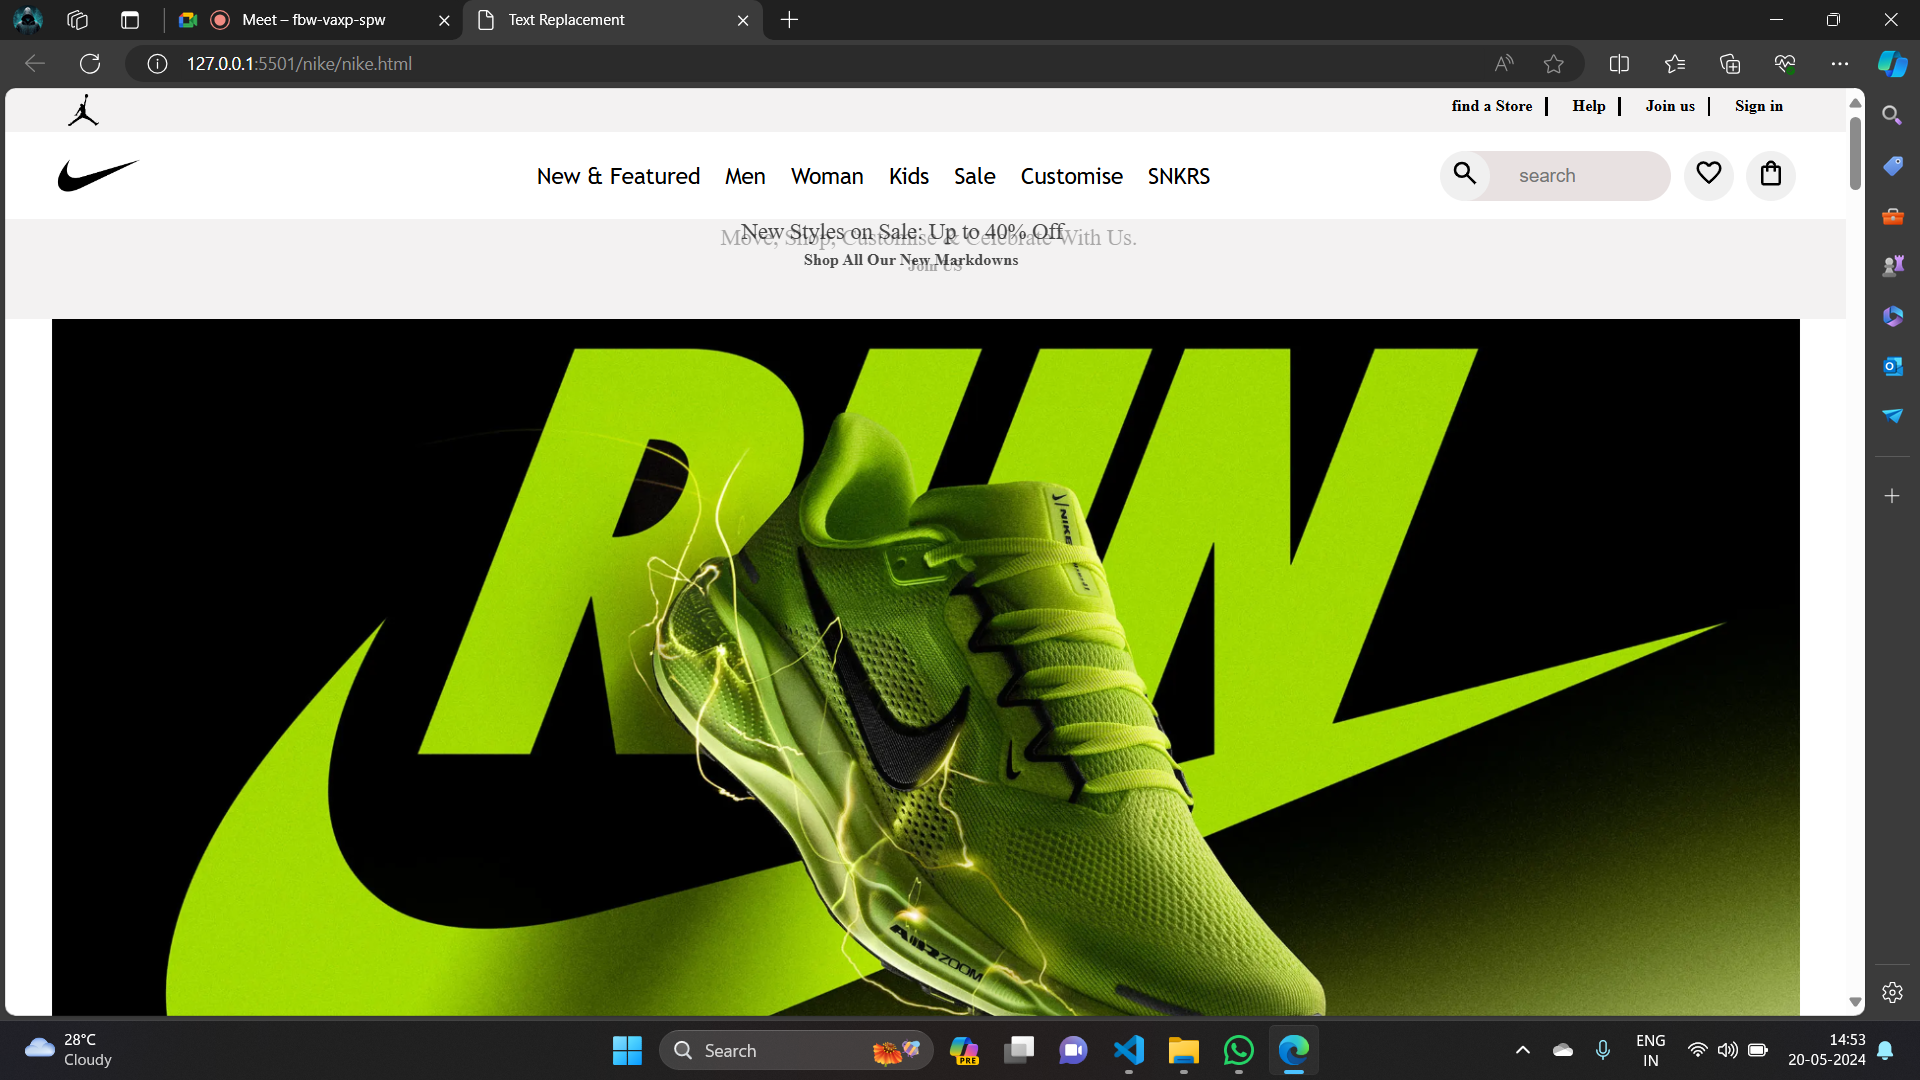Activate Read aloud icon in address bar
Image resolution: width=1920 pixels, height=1080 pixels.
coord(1504,64)
